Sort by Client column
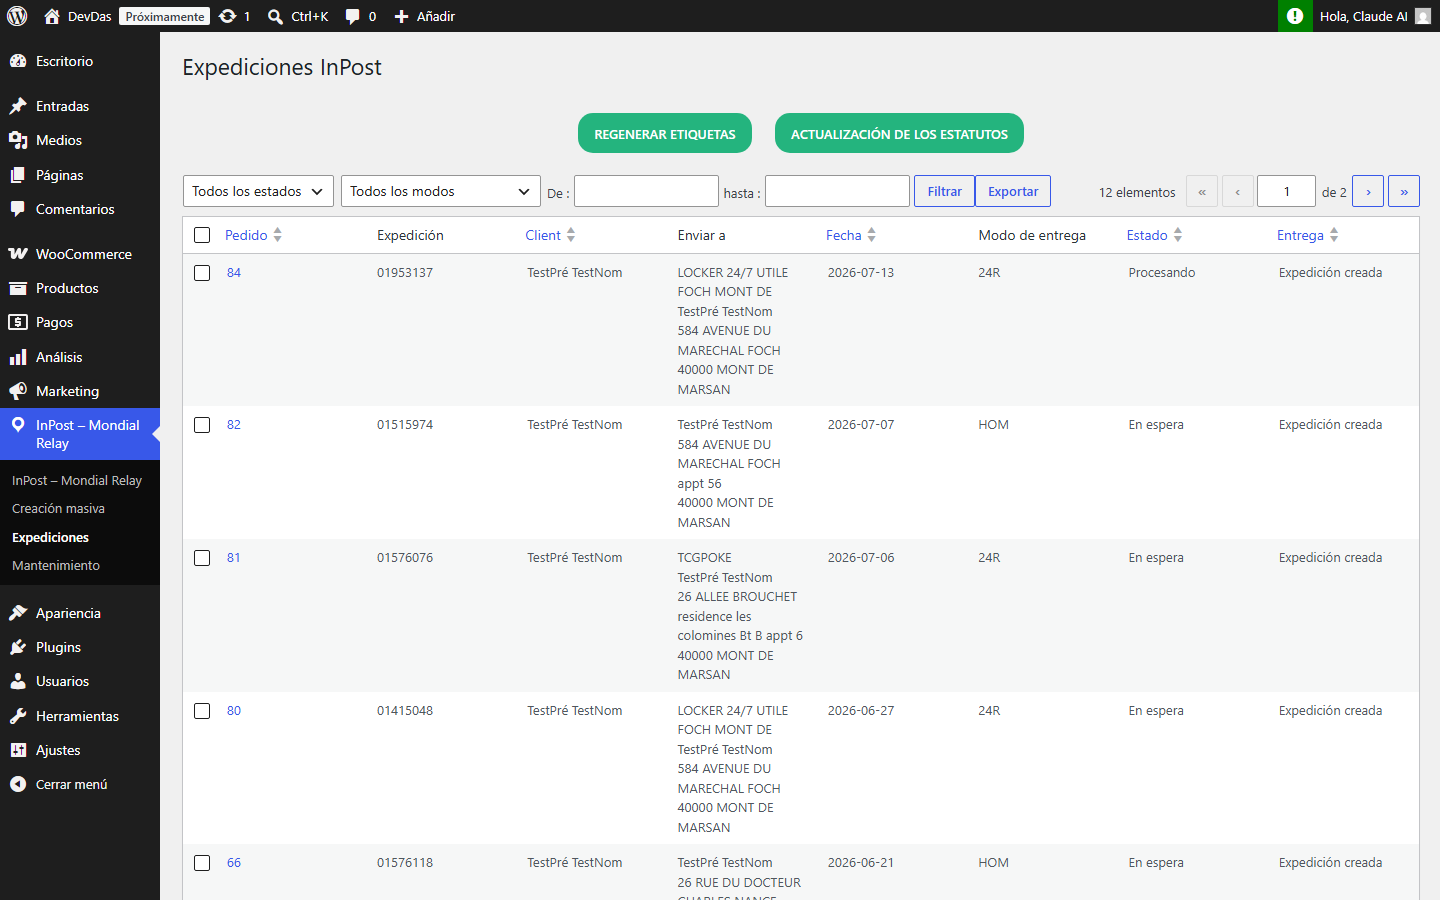This screenshot has width=1440, height=900. tap(550, 235)
